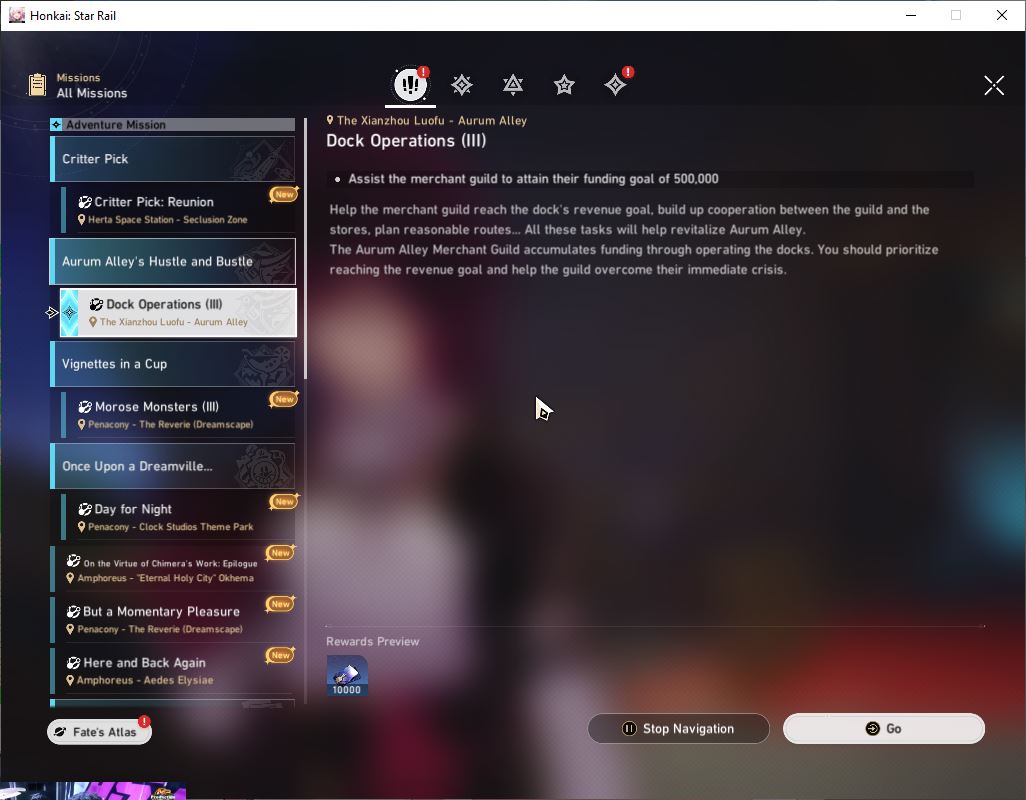Open But a Momentary Pleasure mission
The height and width of the screenshot is (800, 1026).
pyautogui.click(x=173, y=619)
